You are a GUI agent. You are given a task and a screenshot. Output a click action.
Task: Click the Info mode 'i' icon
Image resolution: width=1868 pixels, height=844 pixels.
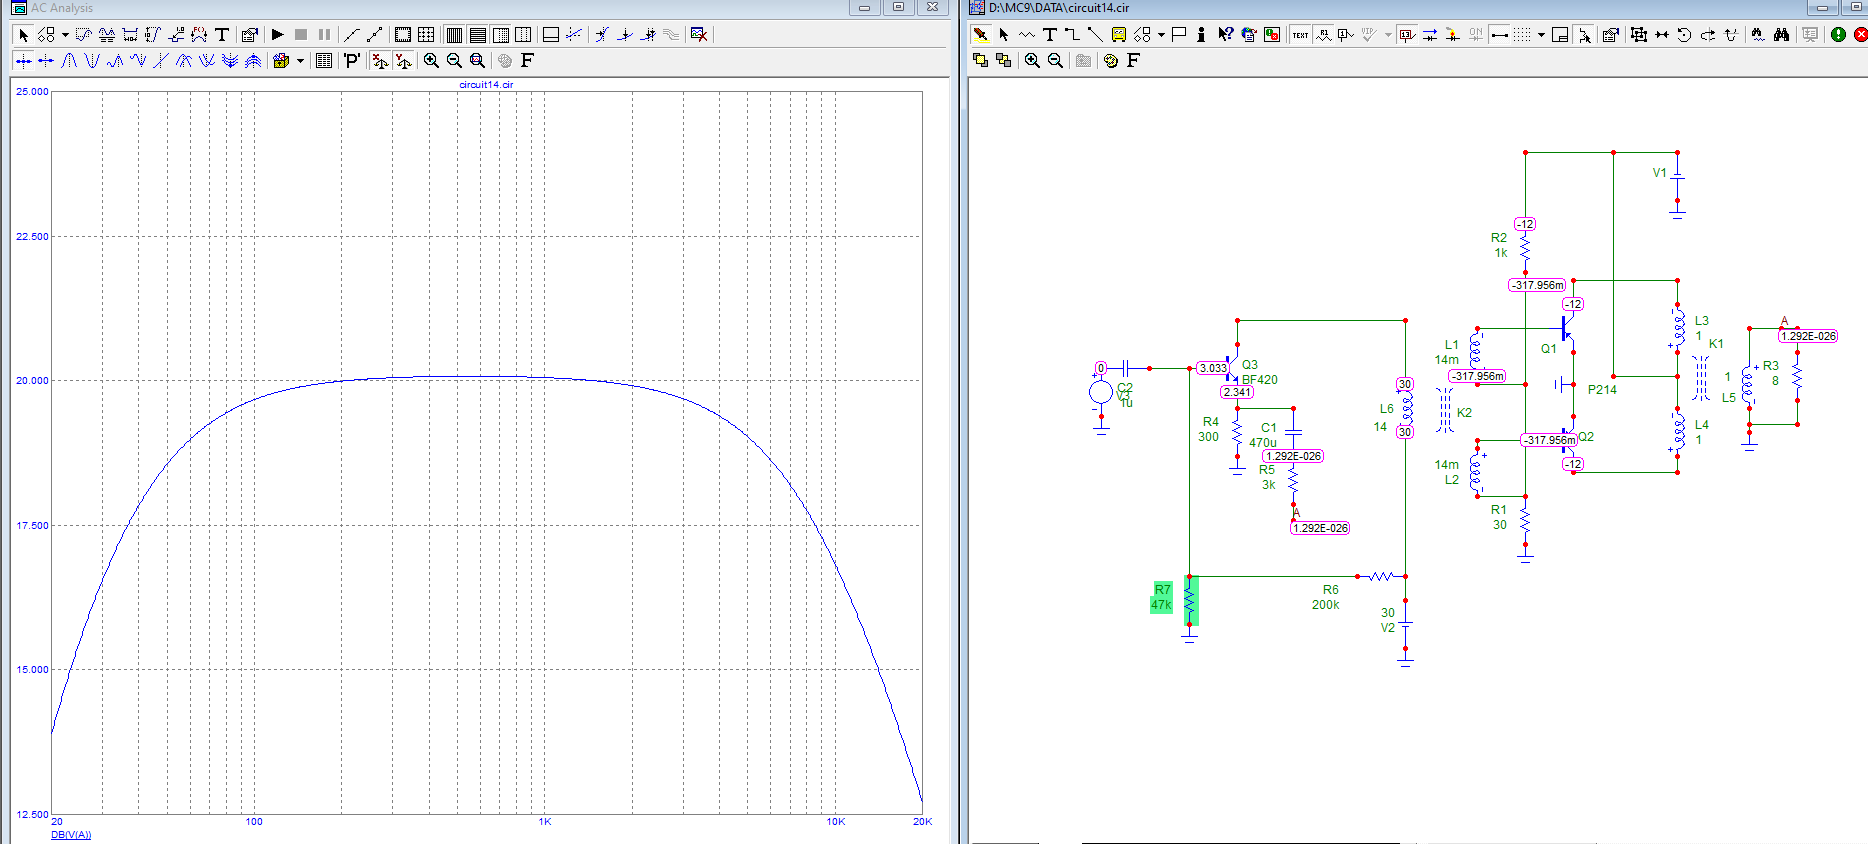click(1201, 35)
